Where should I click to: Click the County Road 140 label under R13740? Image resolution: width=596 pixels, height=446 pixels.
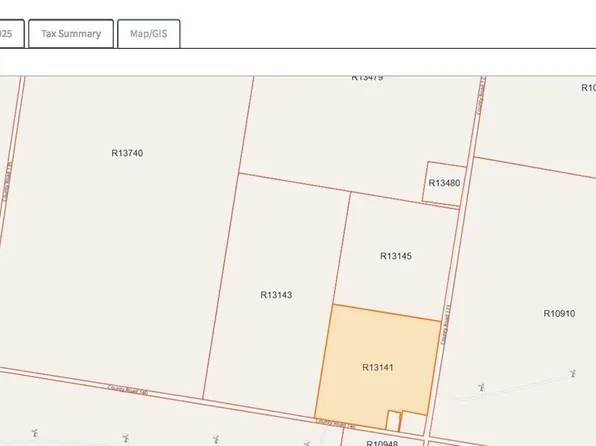(128, 390)
